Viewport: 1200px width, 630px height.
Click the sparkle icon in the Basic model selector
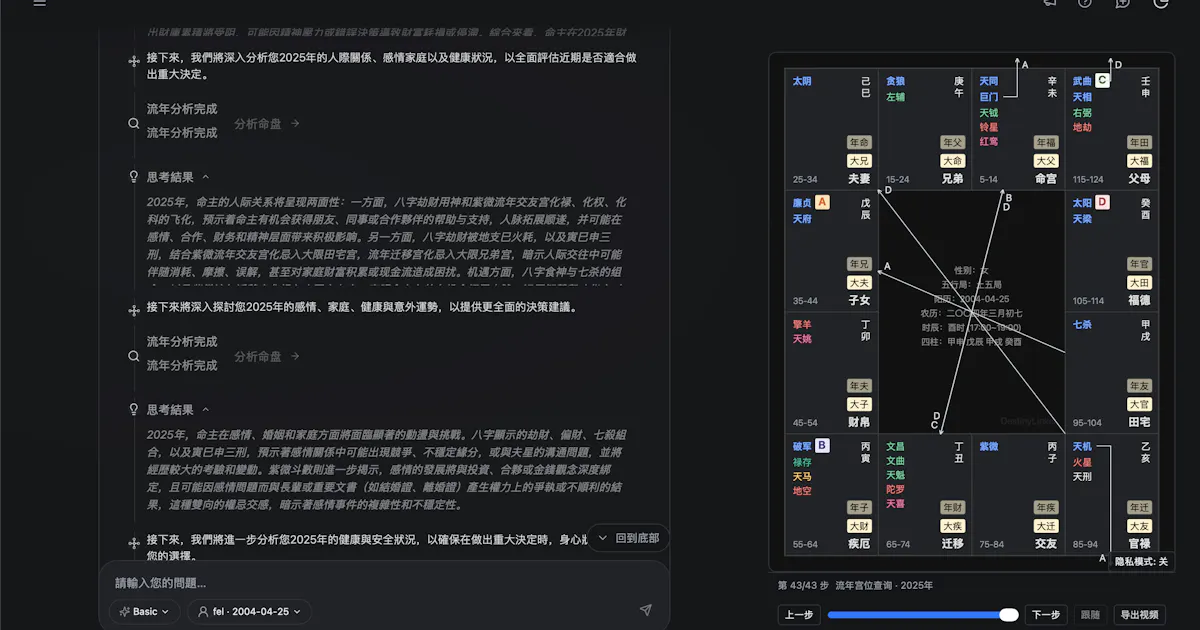click(x=125, y=611)
